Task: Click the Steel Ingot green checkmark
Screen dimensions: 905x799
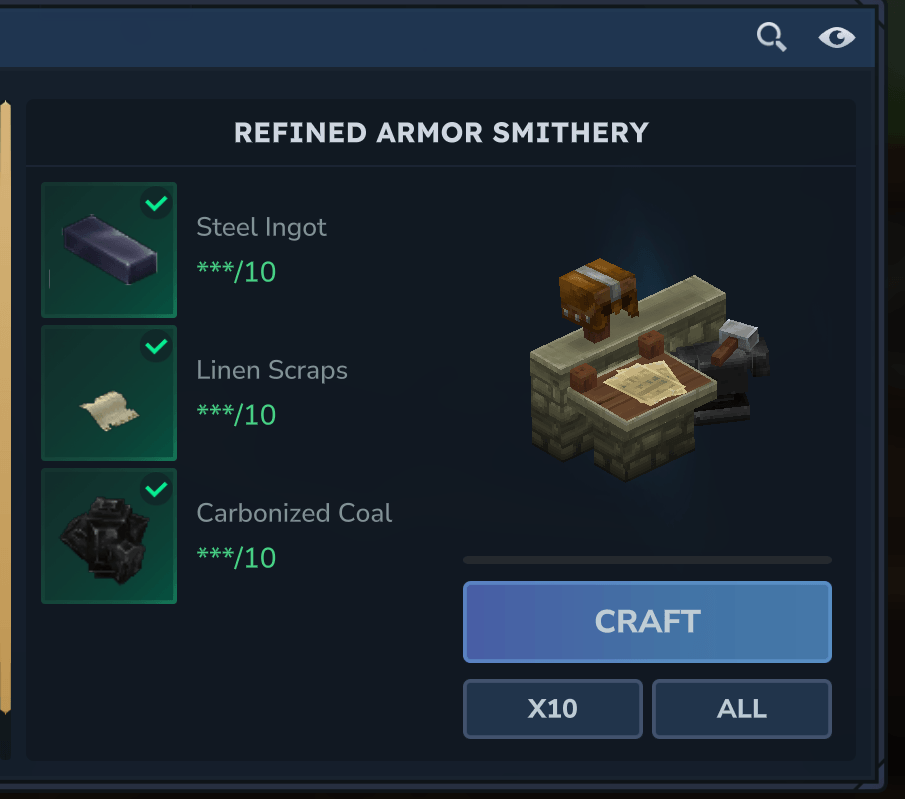Action: coord(156,203)
